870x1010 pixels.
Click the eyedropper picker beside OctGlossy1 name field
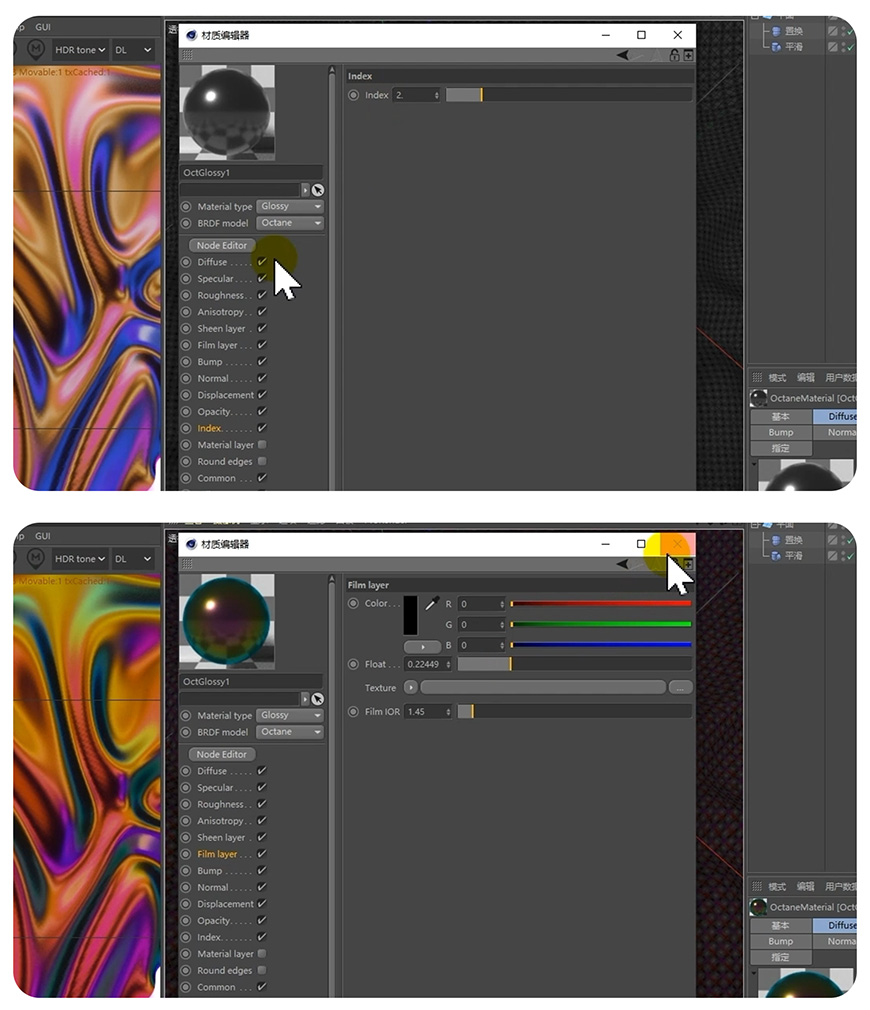(x=318, y=189)
